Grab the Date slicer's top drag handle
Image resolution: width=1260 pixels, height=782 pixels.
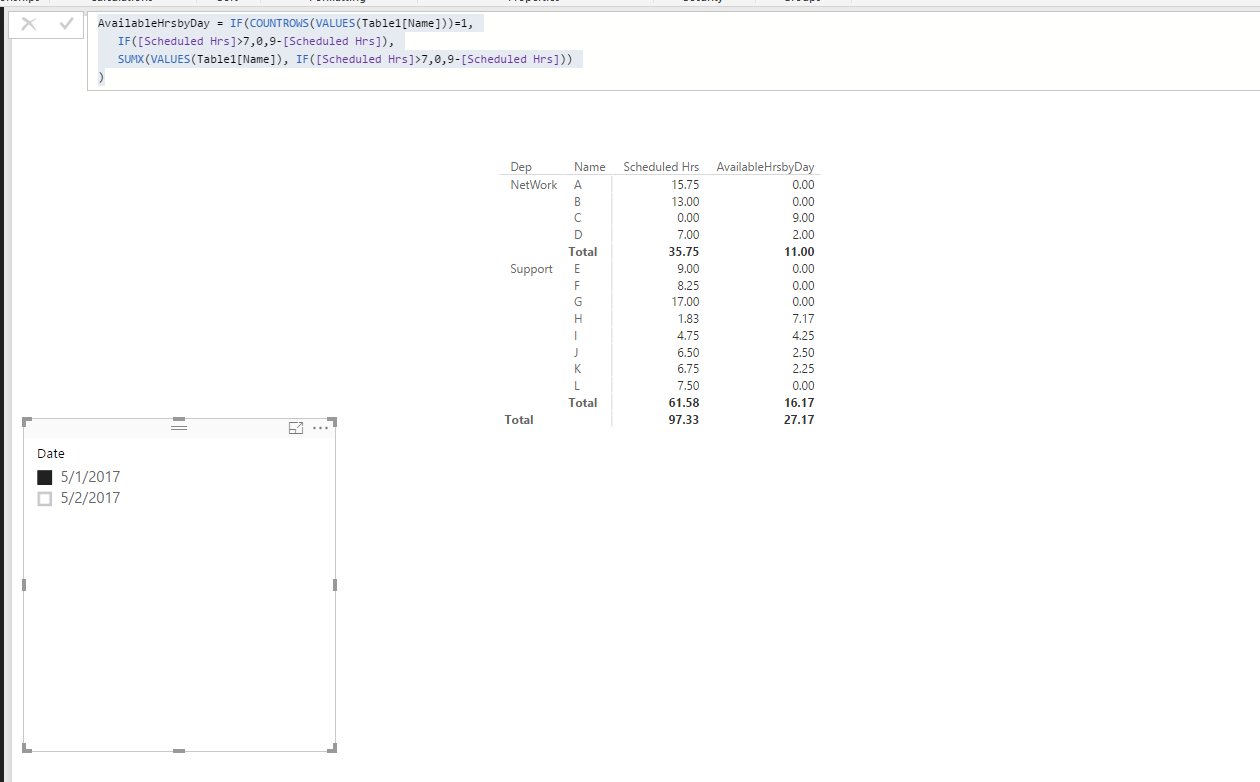[179, 427]
